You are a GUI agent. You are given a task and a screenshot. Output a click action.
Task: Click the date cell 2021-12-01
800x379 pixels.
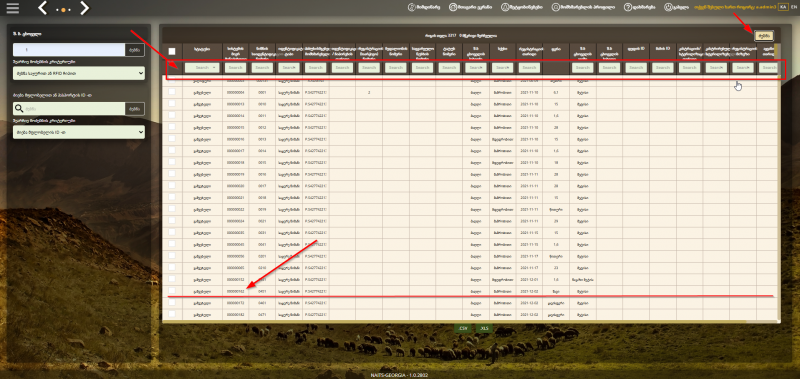point(529,280)
